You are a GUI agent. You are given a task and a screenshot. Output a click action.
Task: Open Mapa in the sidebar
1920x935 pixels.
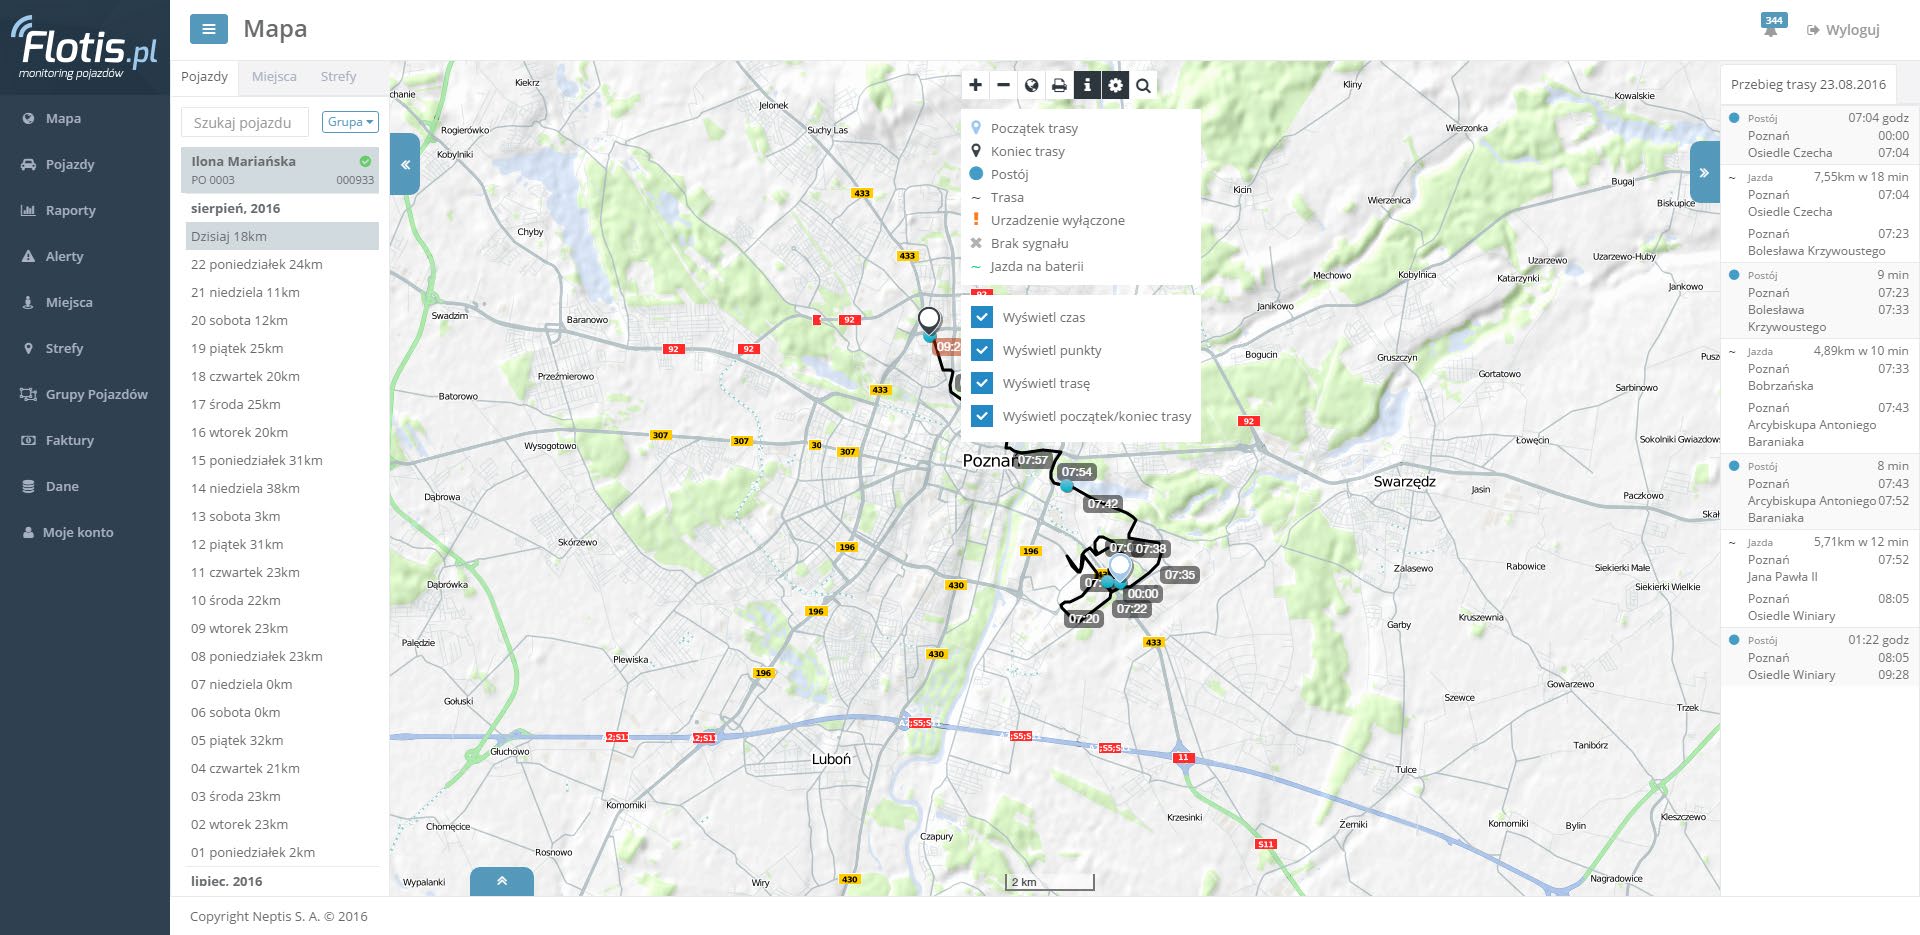63,118
